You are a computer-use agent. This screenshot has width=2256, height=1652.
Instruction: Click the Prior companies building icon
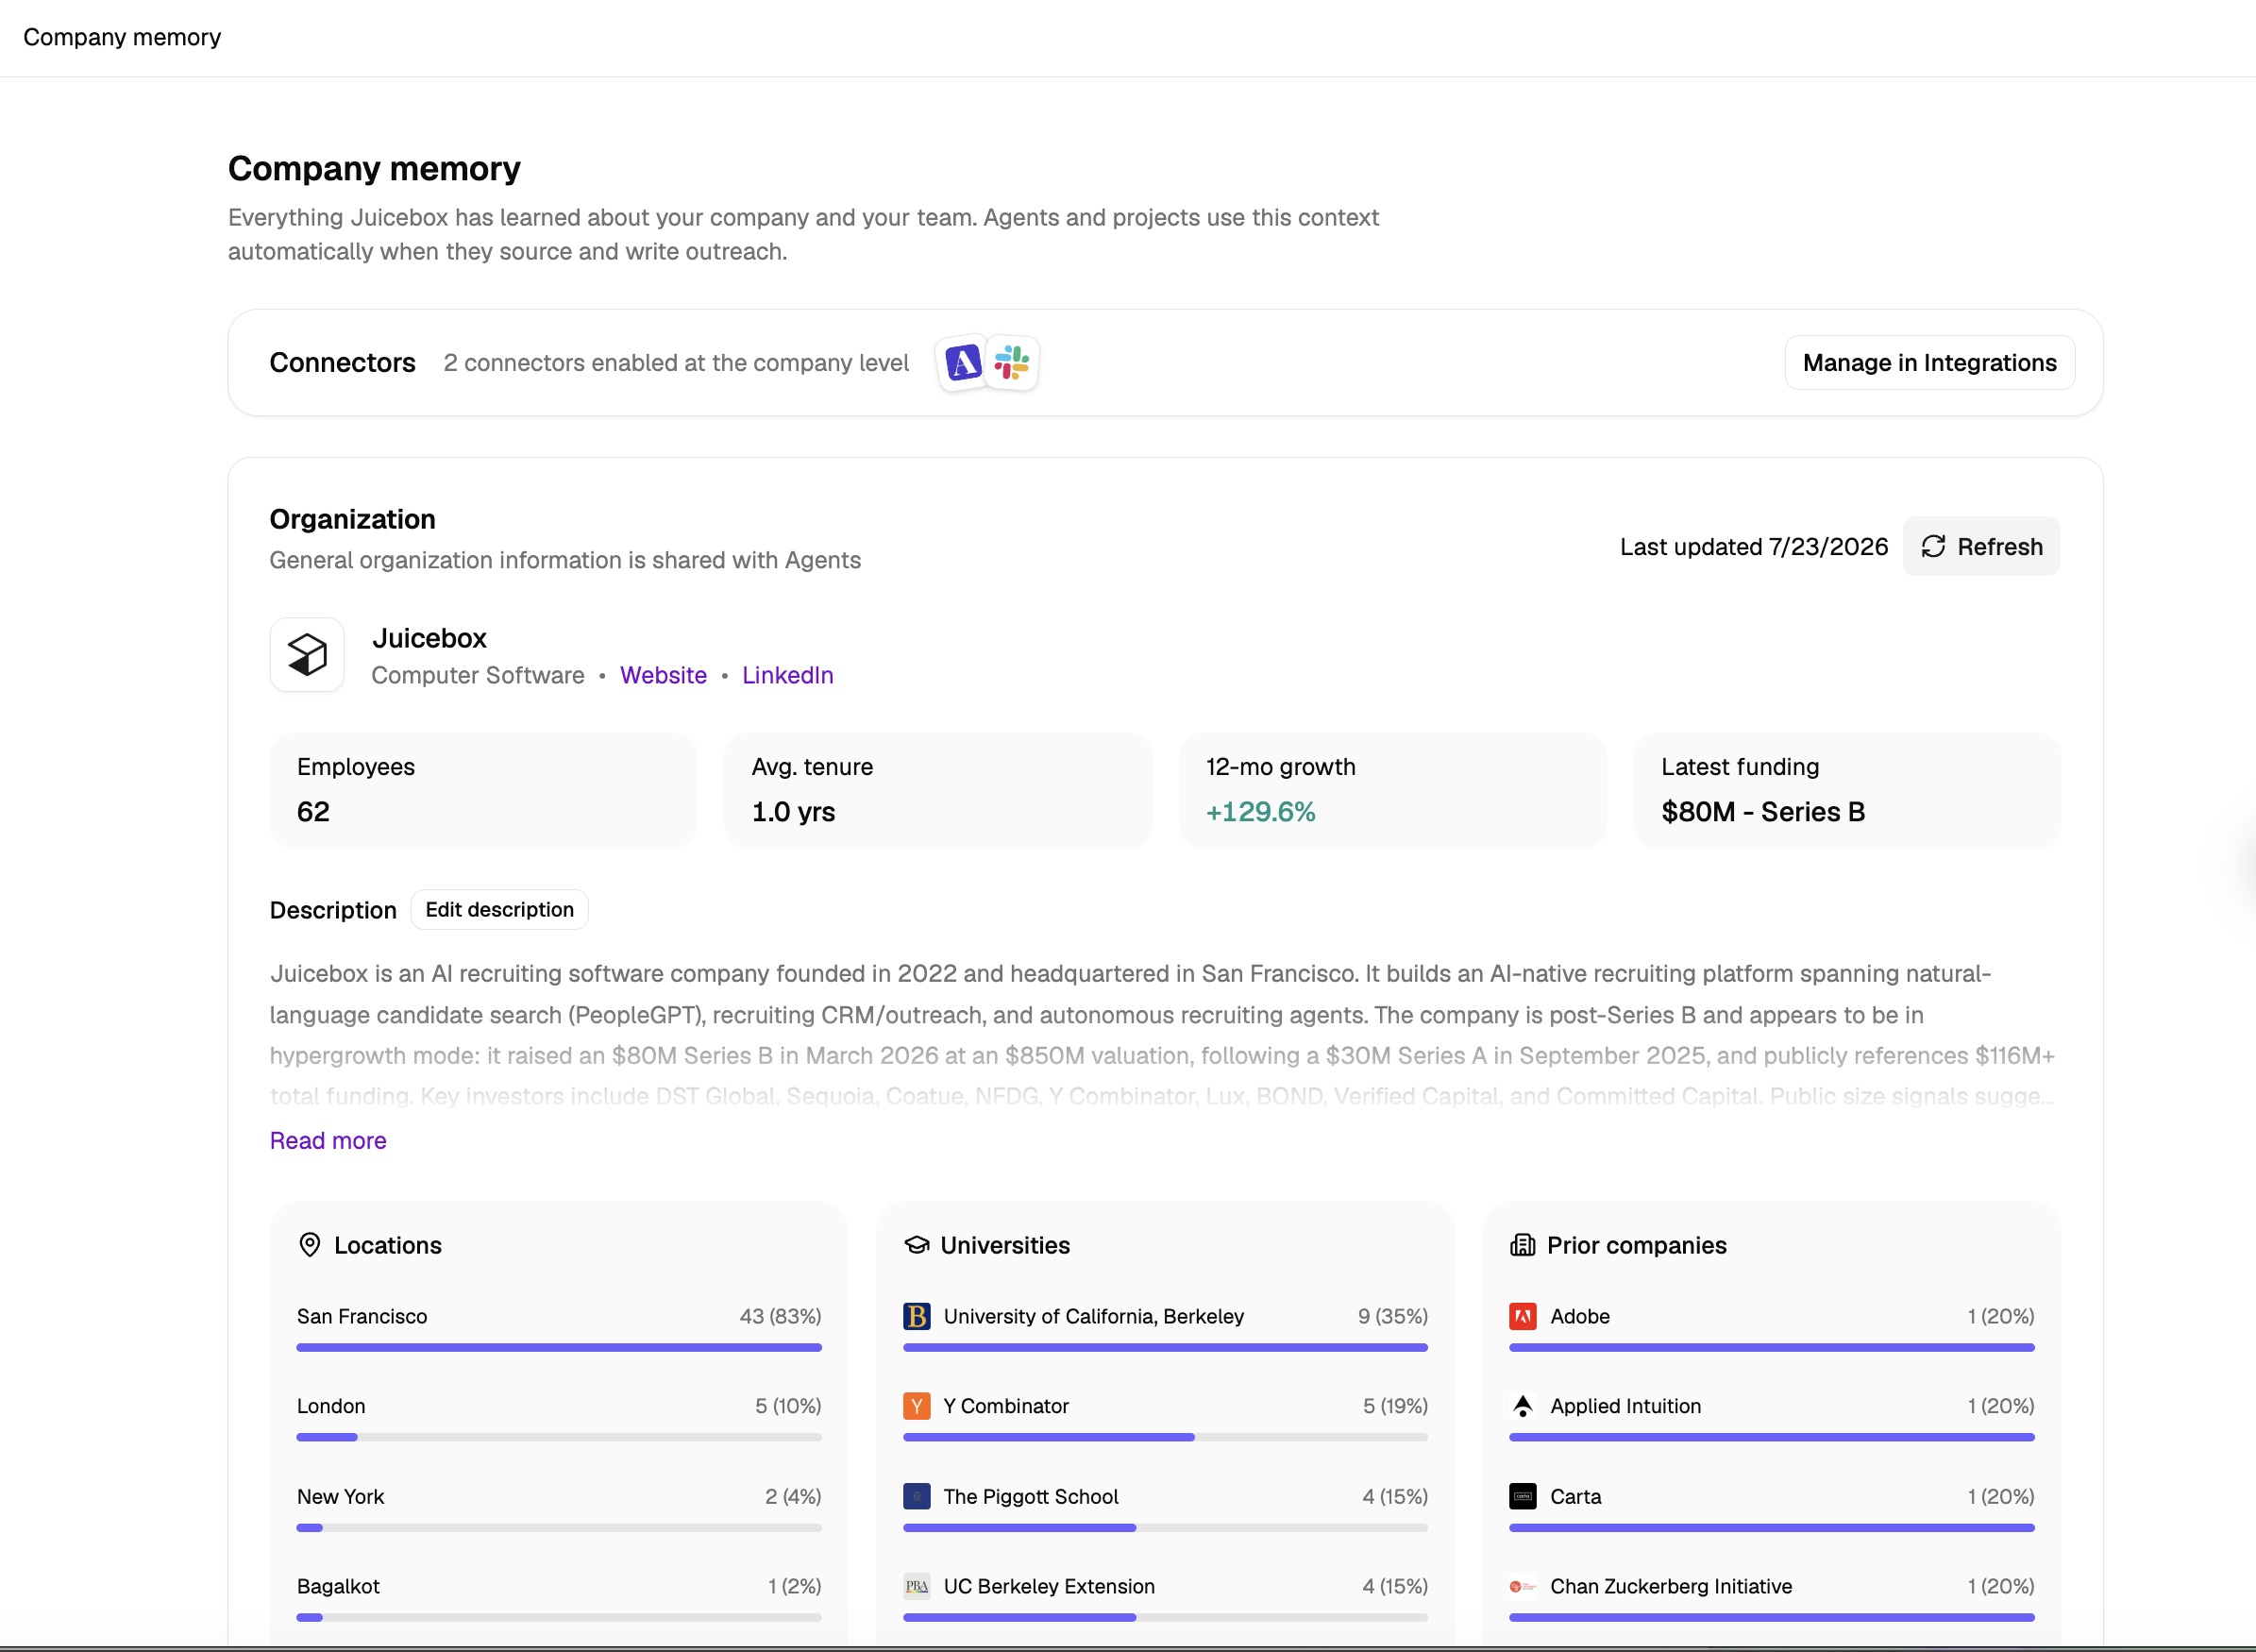click(1523, 1245)
